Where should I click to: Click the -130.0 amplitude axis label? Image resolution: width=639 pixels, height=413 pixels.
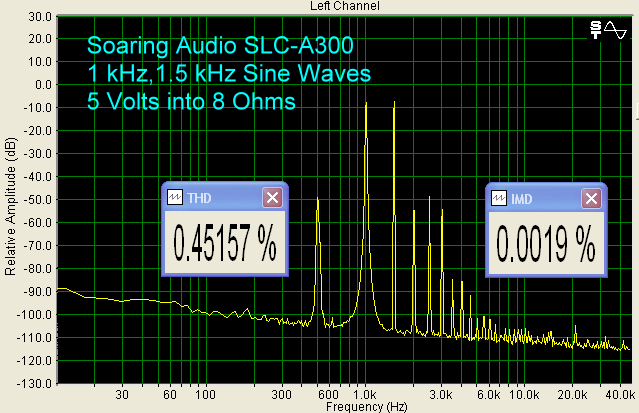click(35, 384)
